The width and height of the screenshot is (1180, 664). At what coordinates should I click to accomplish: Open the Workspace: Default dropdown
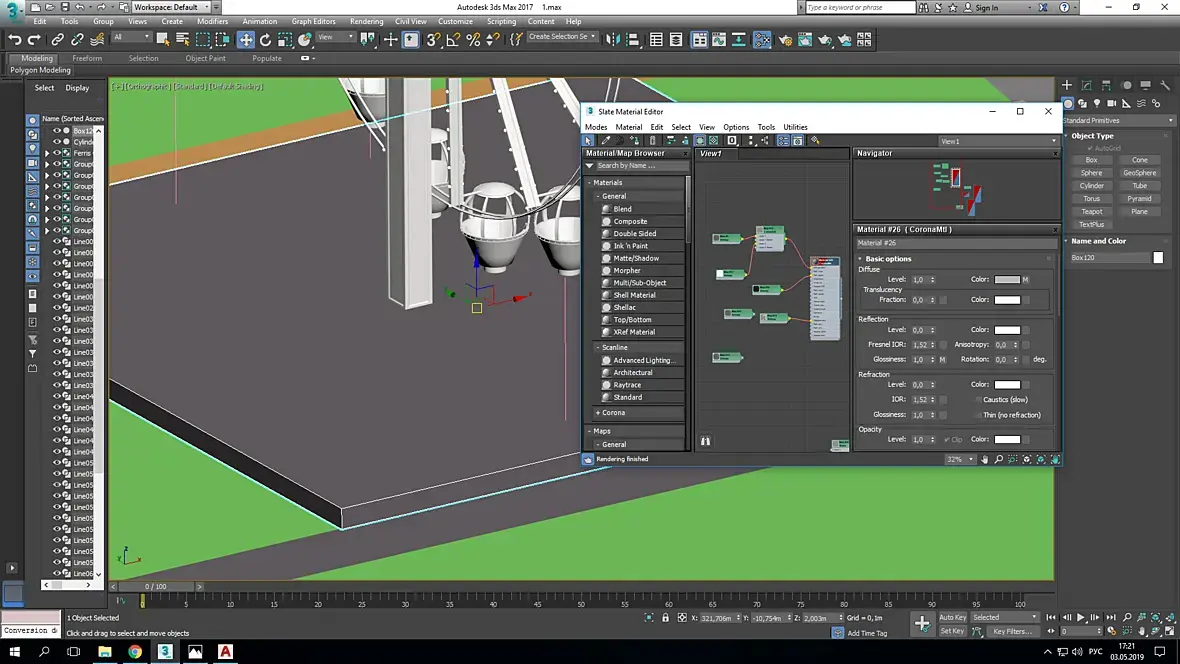[x=170, y=7]
